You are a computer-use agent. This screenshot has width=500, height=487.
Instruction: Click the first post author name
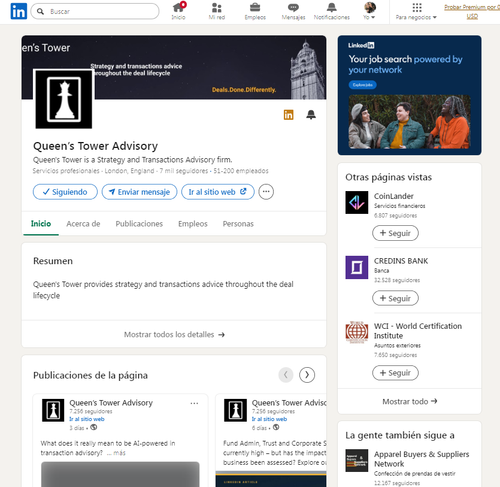(x=111, y=403)
